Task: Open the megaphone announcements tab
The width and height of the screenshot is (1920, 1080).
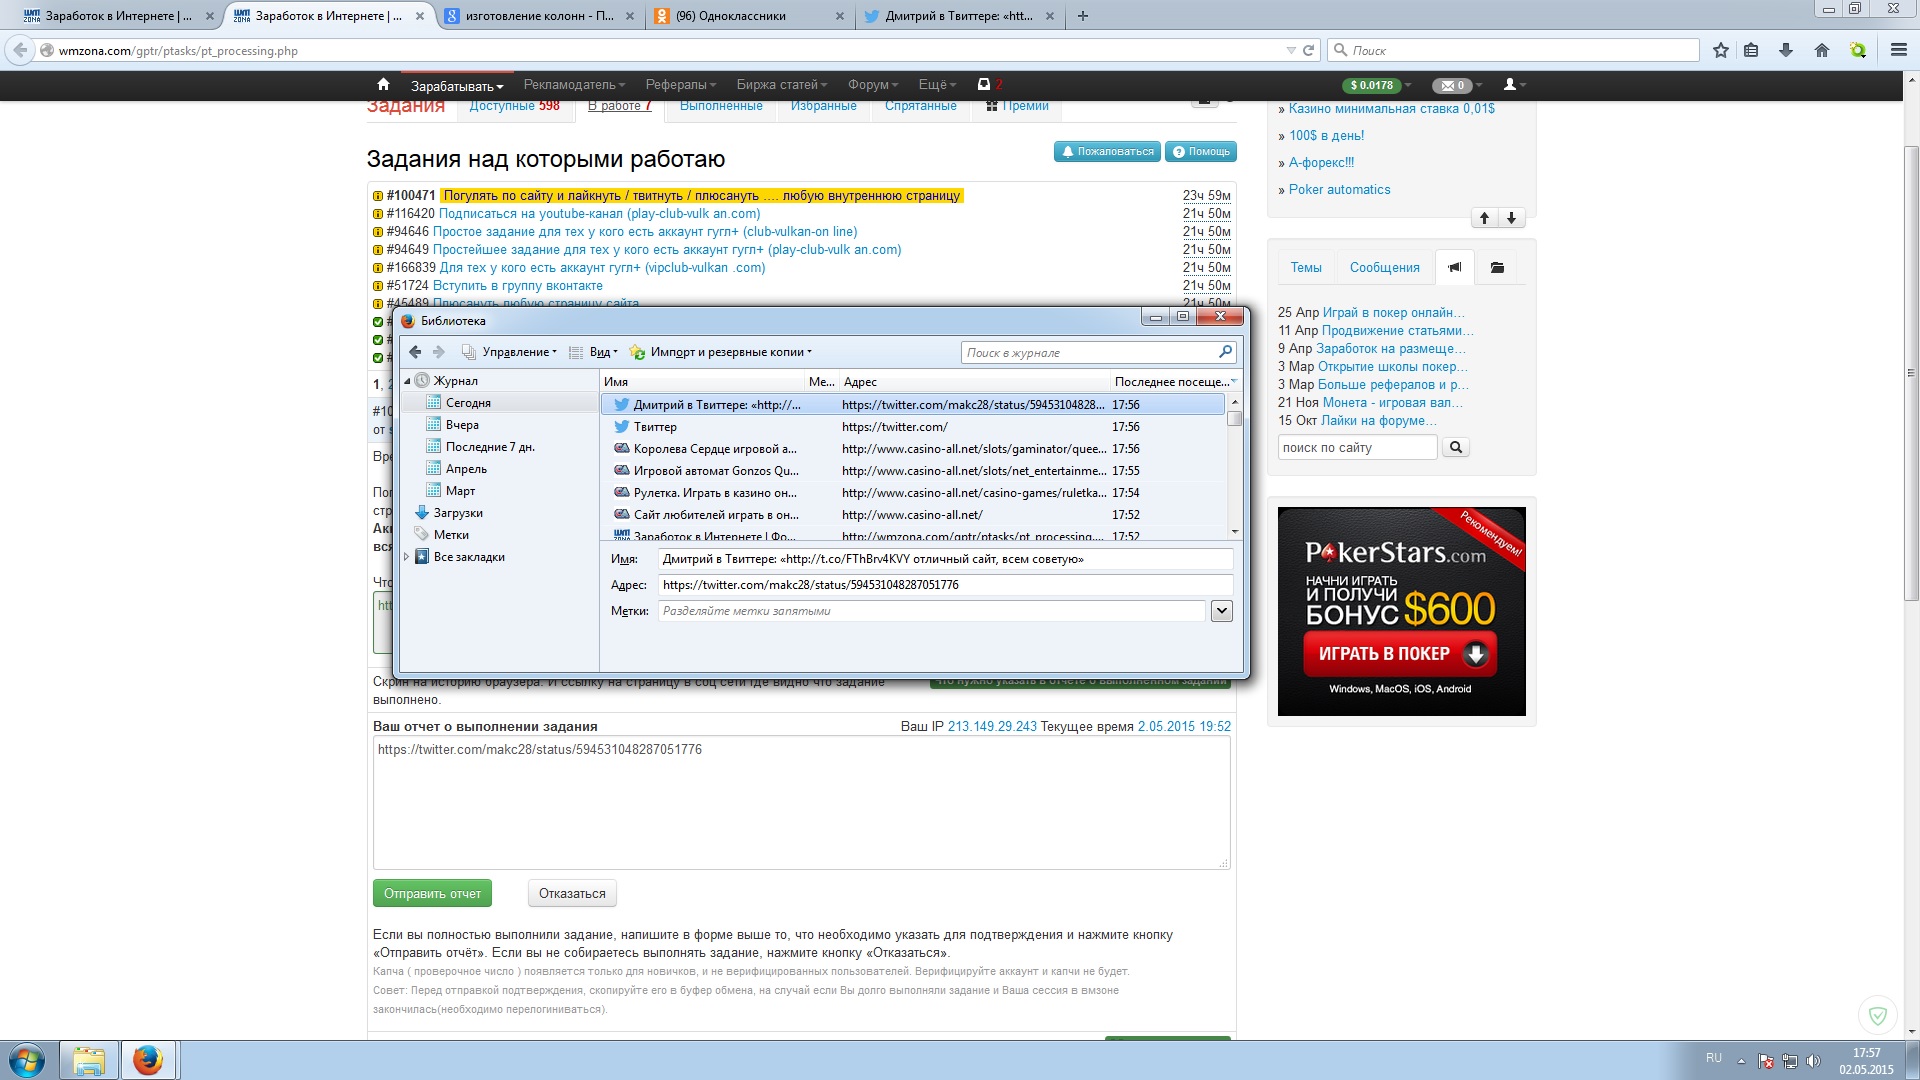Action: tap(1455, 267)
